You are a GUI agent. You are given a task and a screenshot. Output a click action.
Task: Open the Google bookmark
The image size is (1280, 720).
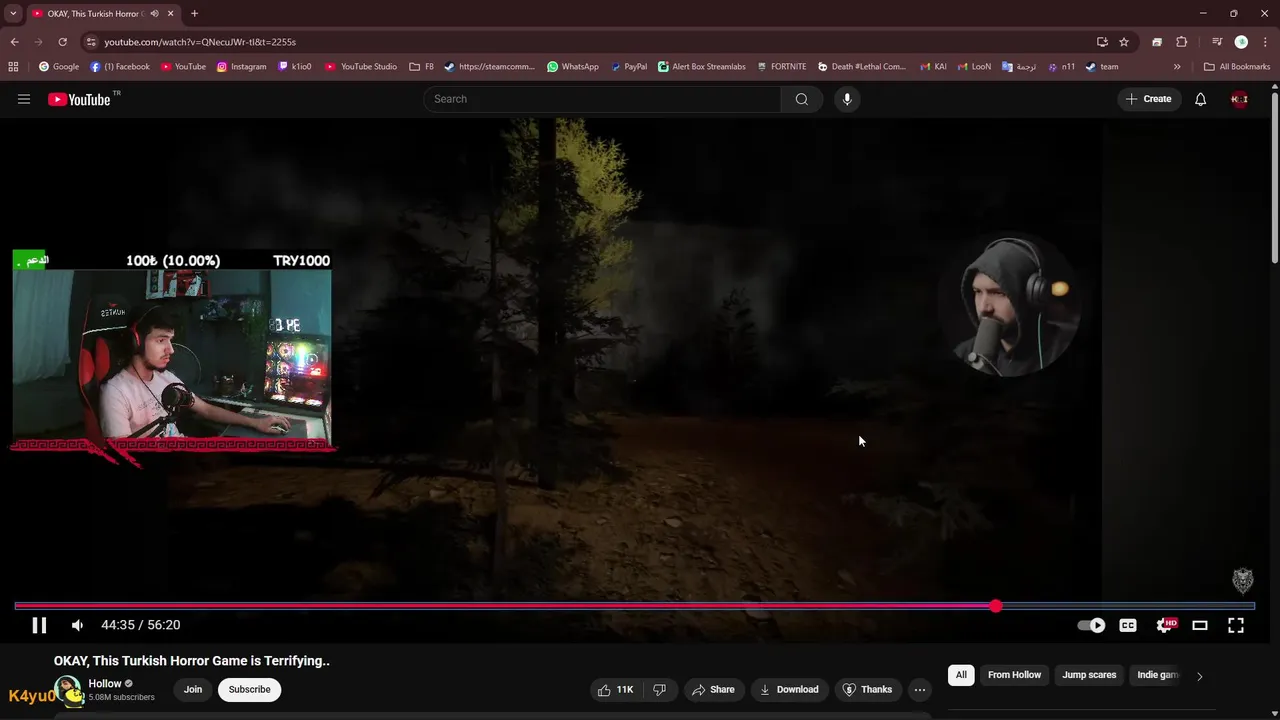pyautogui.click(x=58, y=67)
